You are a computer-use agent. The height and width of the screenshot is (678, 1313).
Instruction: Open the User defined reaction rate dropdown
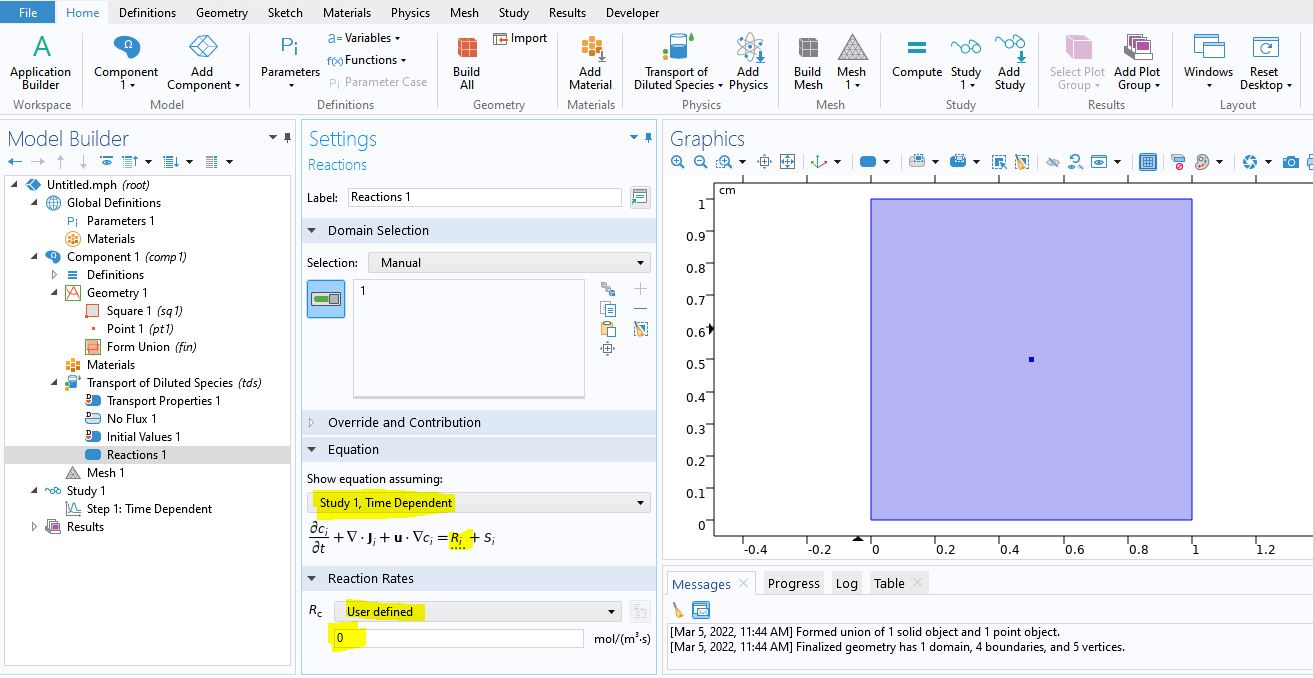[x=479, y=612]
